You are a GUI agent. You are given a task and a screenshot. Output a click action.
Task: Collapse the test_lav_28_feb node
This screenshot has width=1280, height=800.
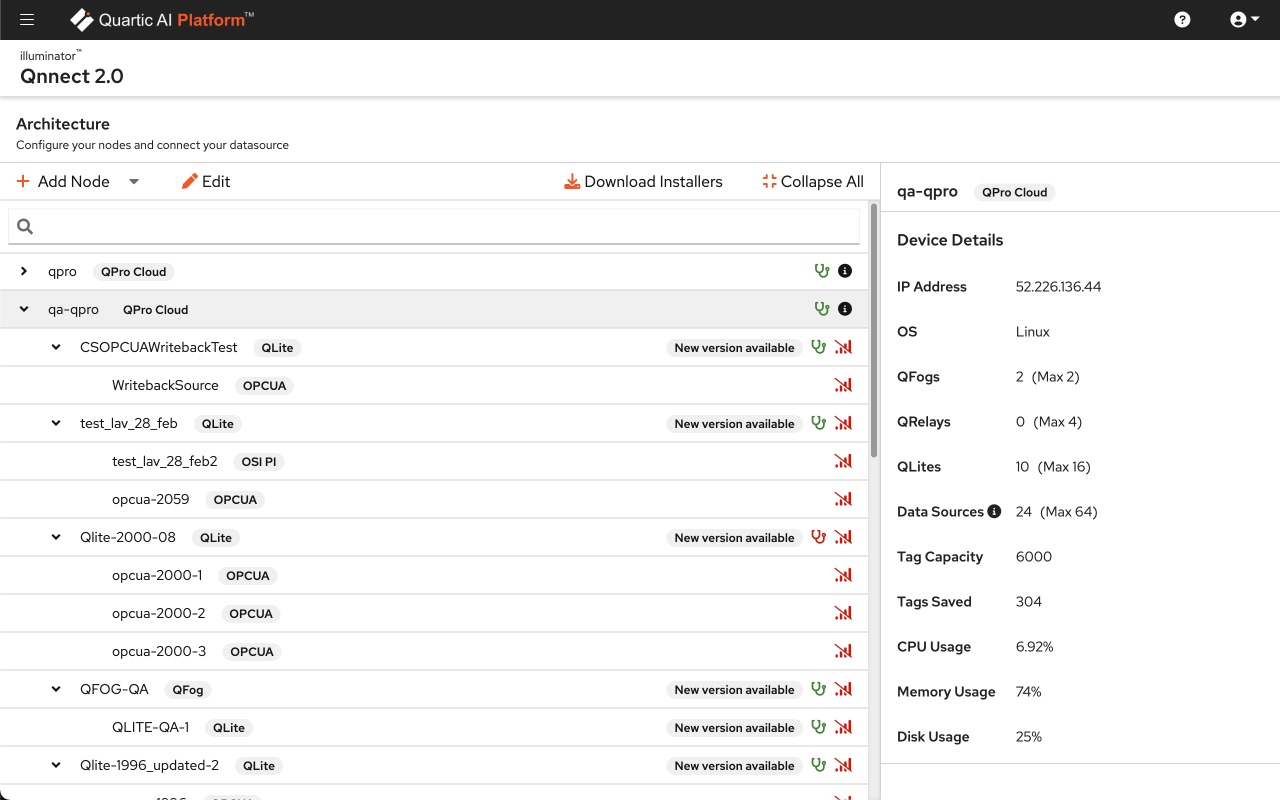click(x=56, y=423)
